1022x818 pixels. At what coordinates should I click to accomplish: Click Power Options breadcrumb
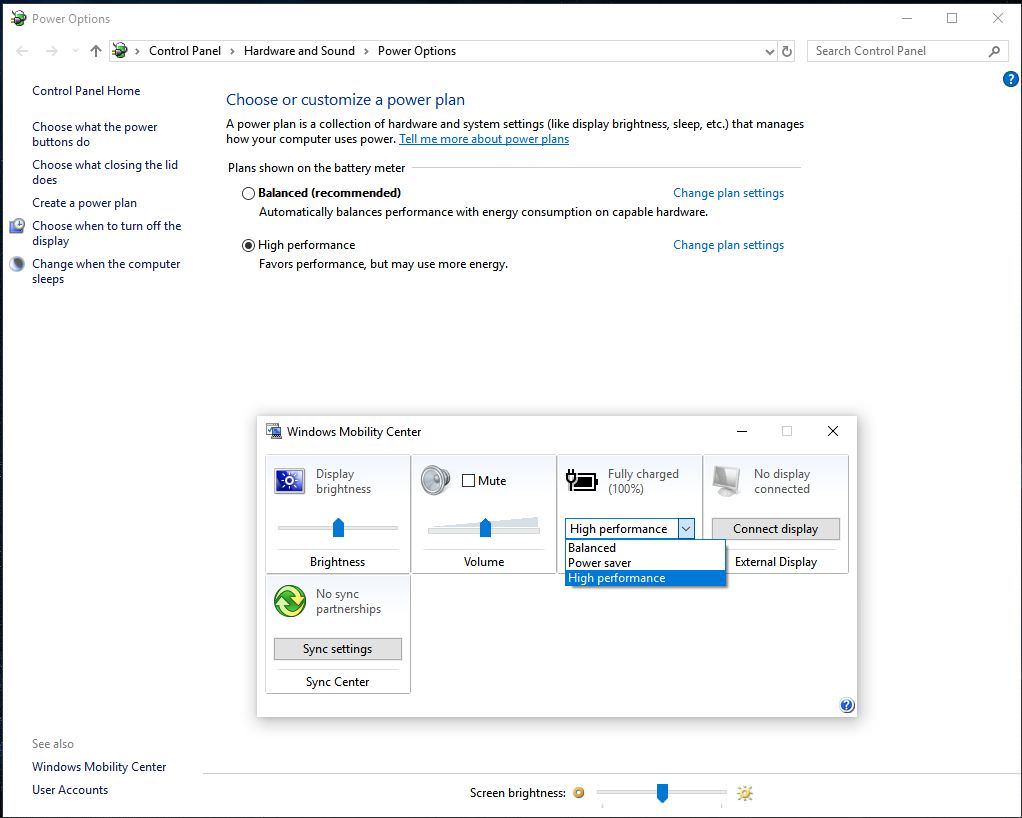click(x=417, y=51)
